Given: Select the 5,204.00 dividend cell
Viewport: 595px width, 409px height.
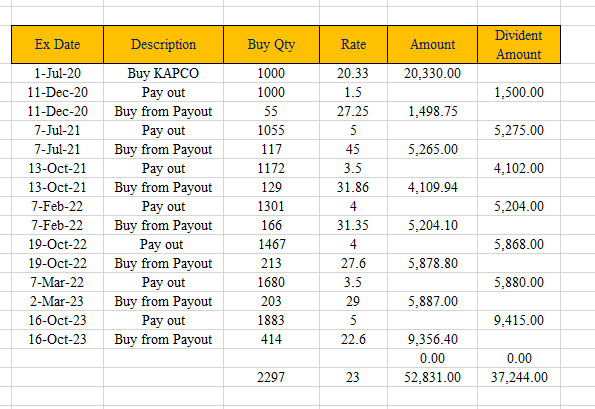Looking at the screenshot, I should 519,206.
